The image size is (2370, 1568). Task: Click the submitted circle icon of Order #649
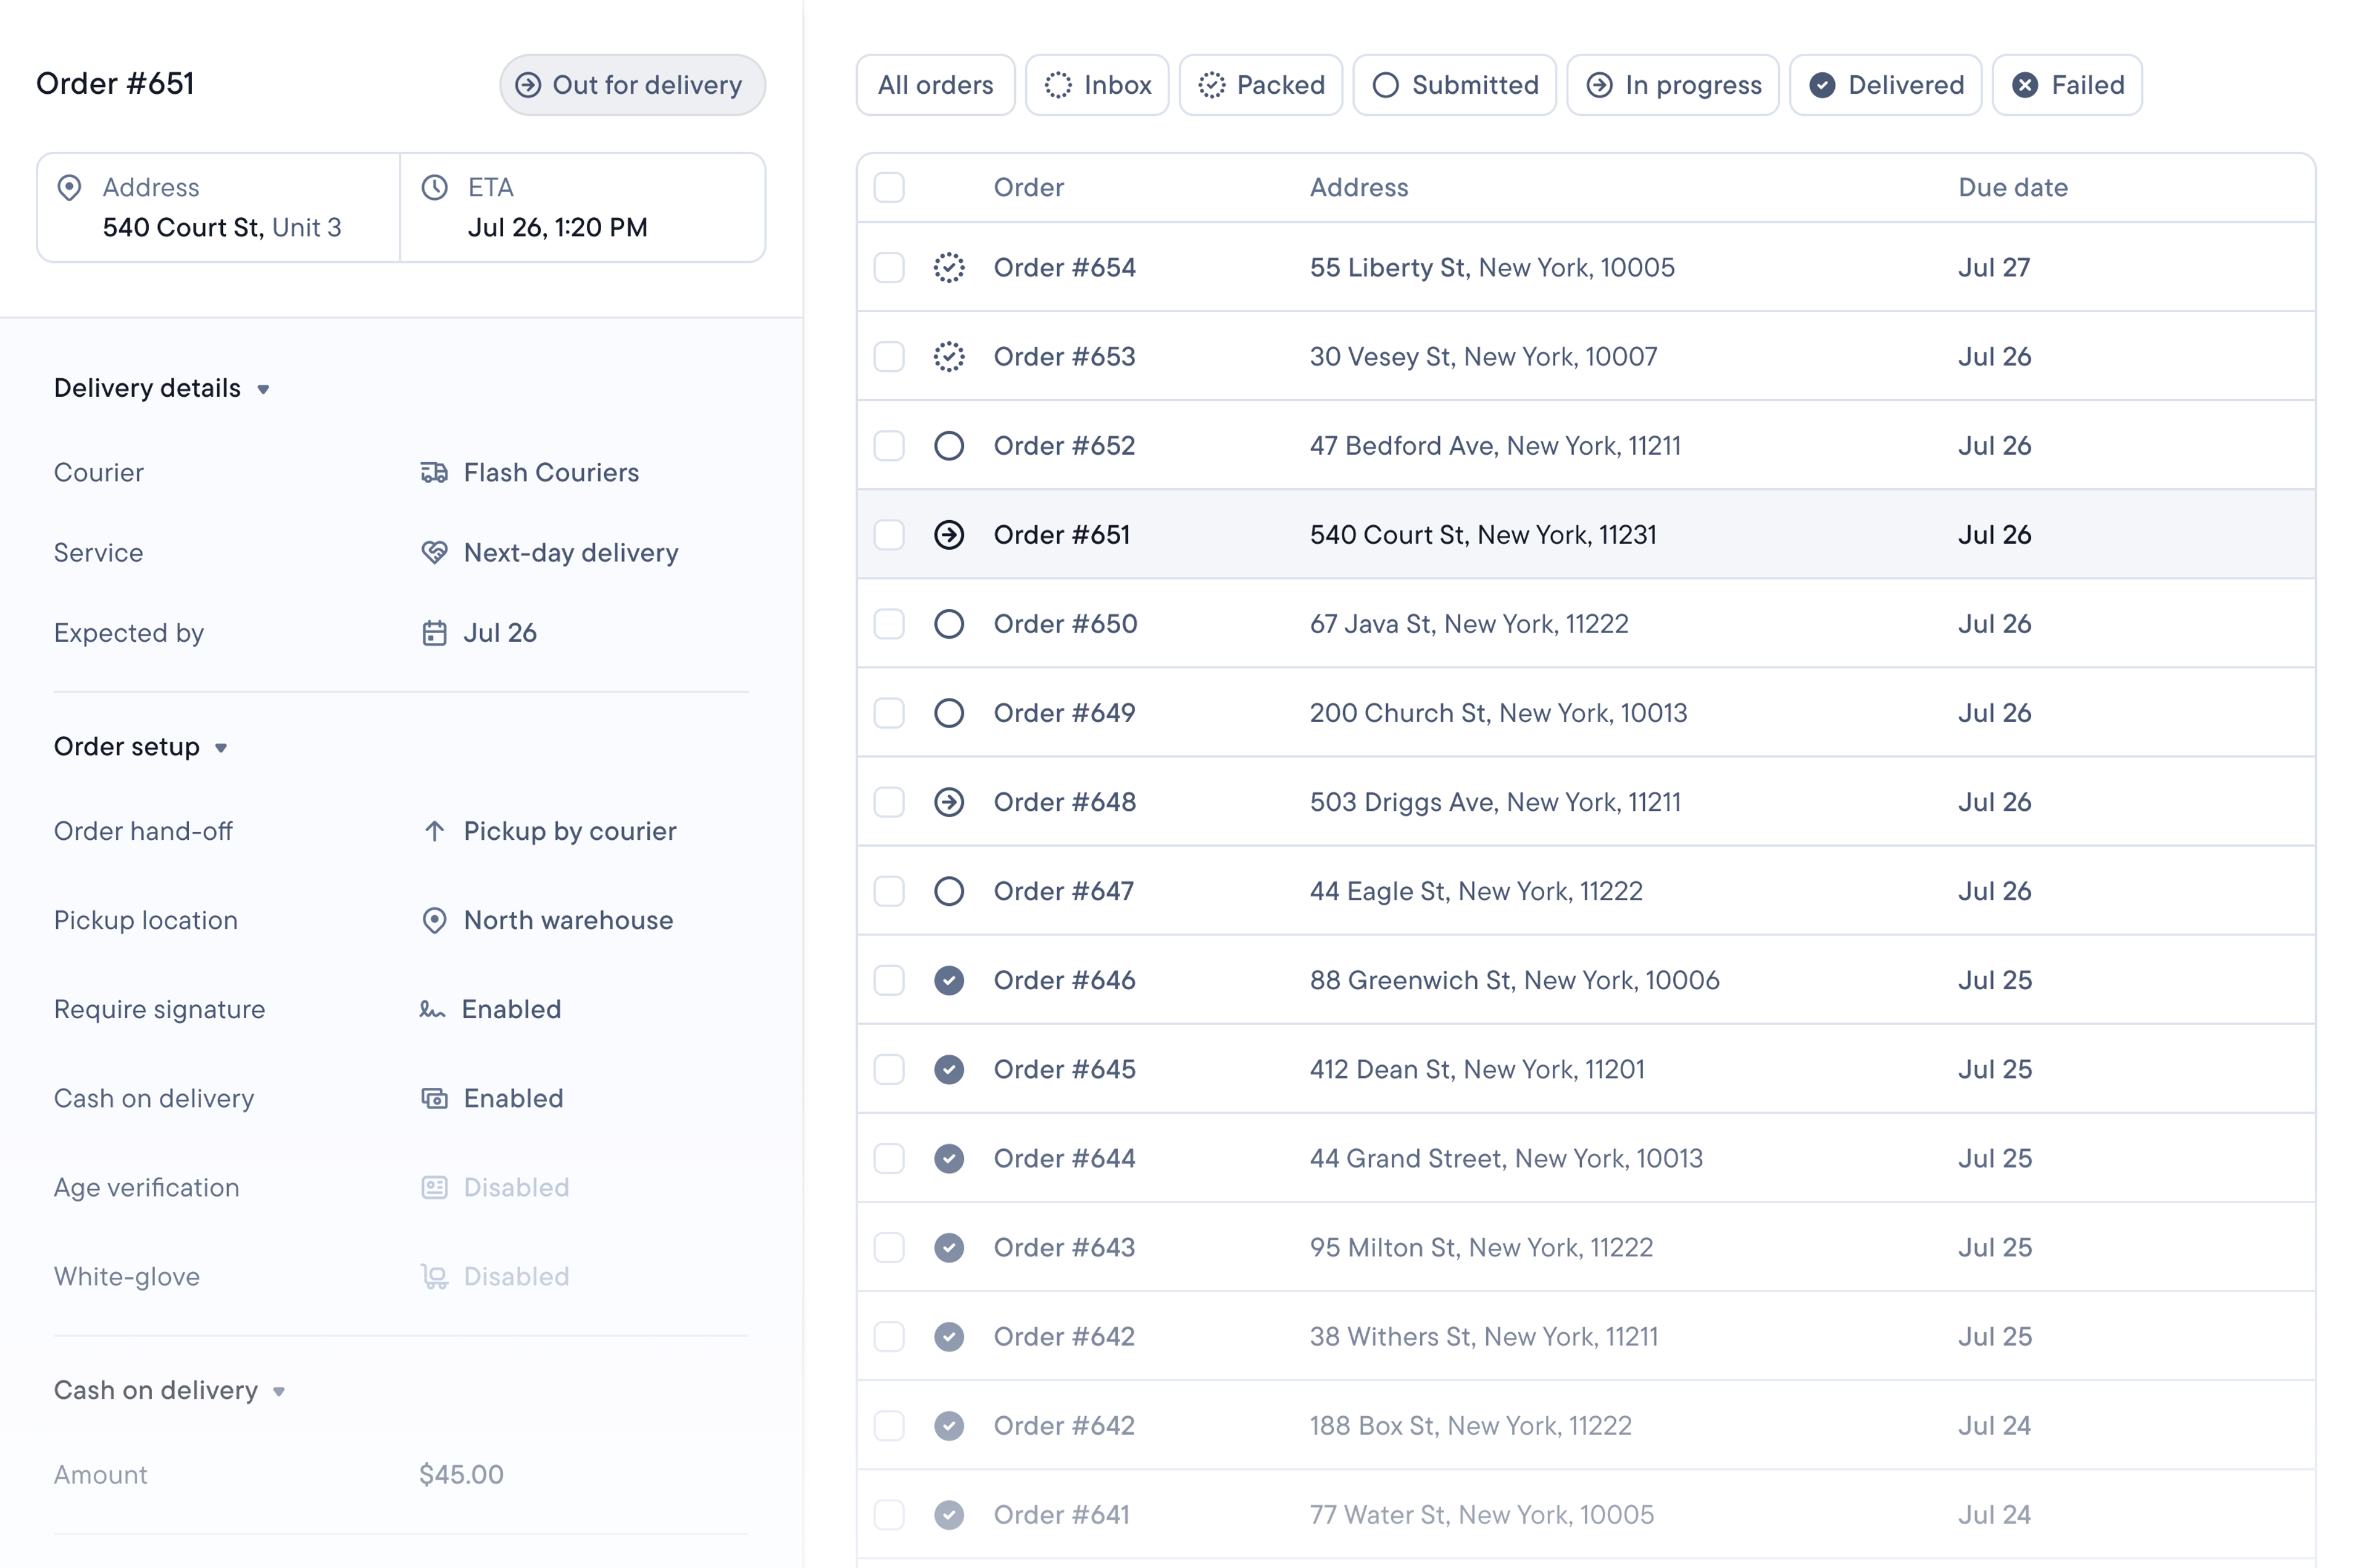click(x=949, y=713)
